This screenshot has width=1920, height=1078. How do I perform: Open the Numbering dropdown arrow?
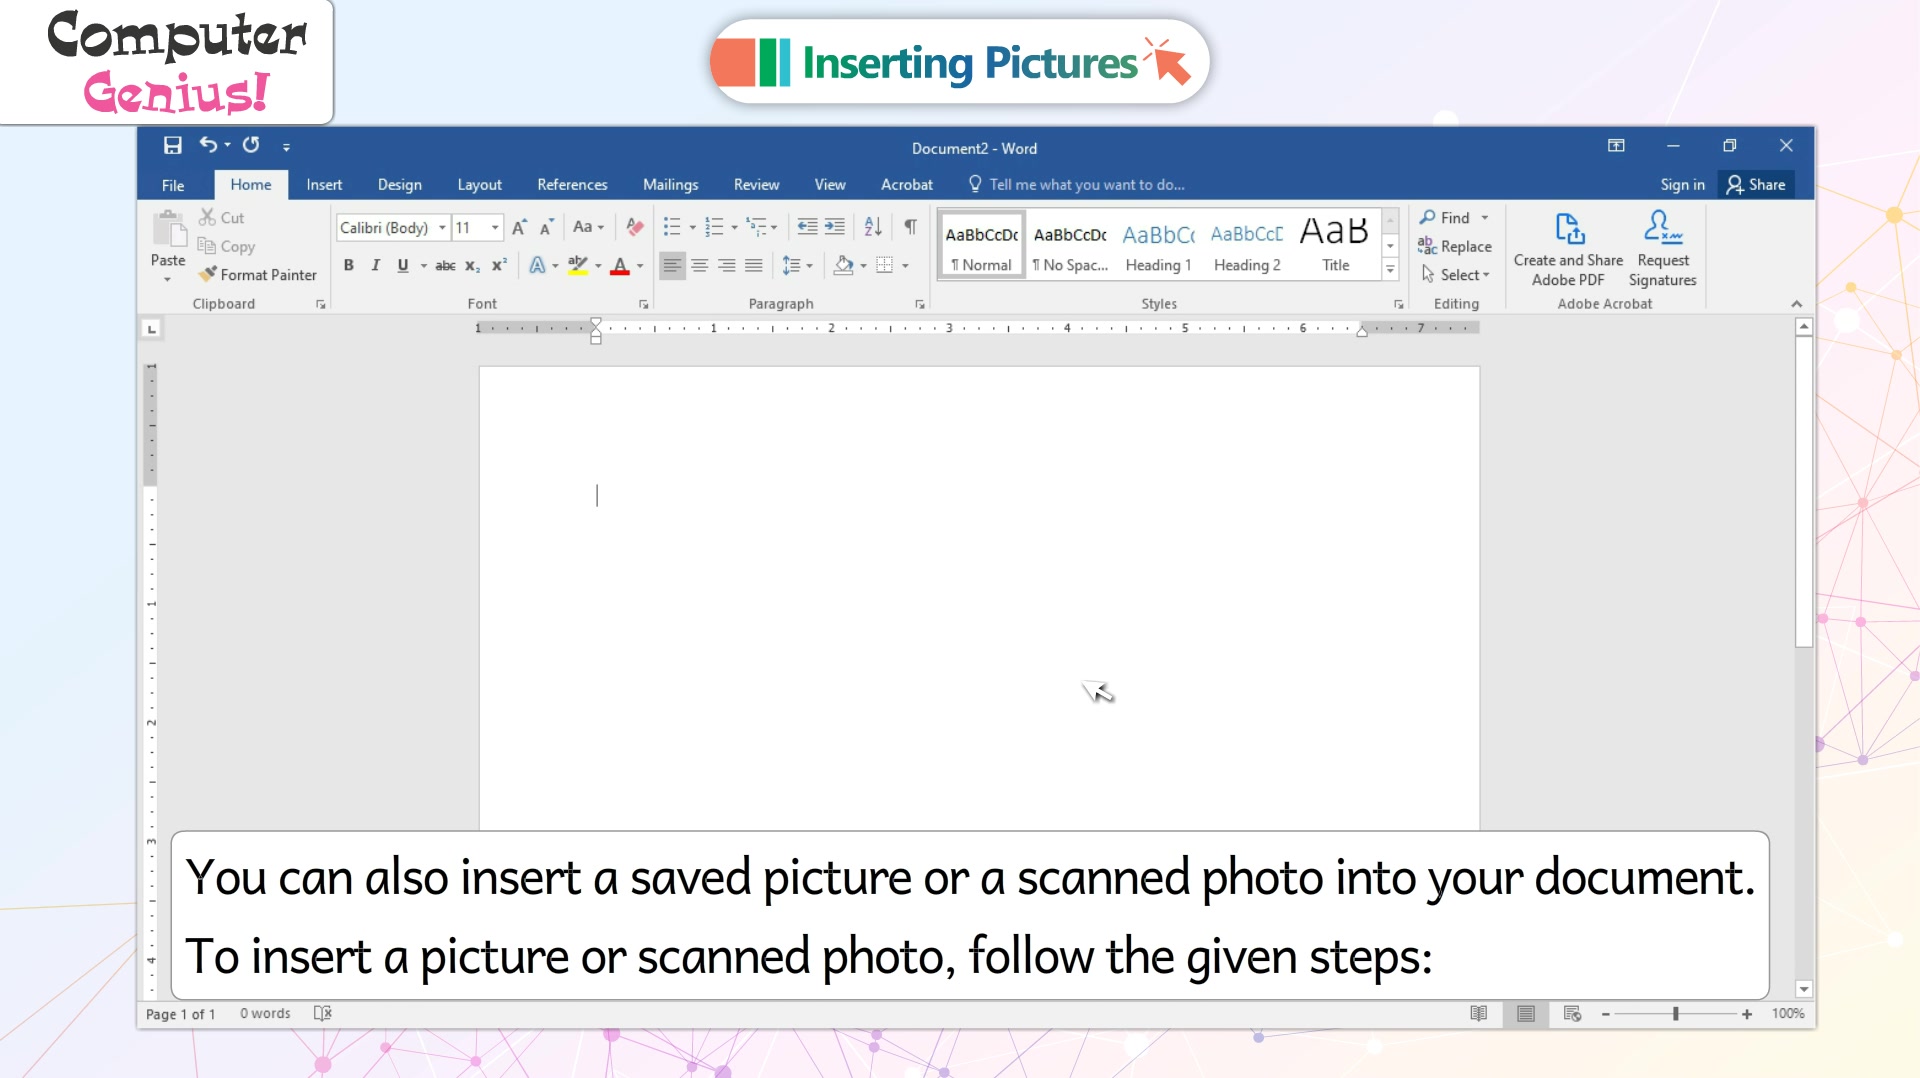(x=735, y=227)
